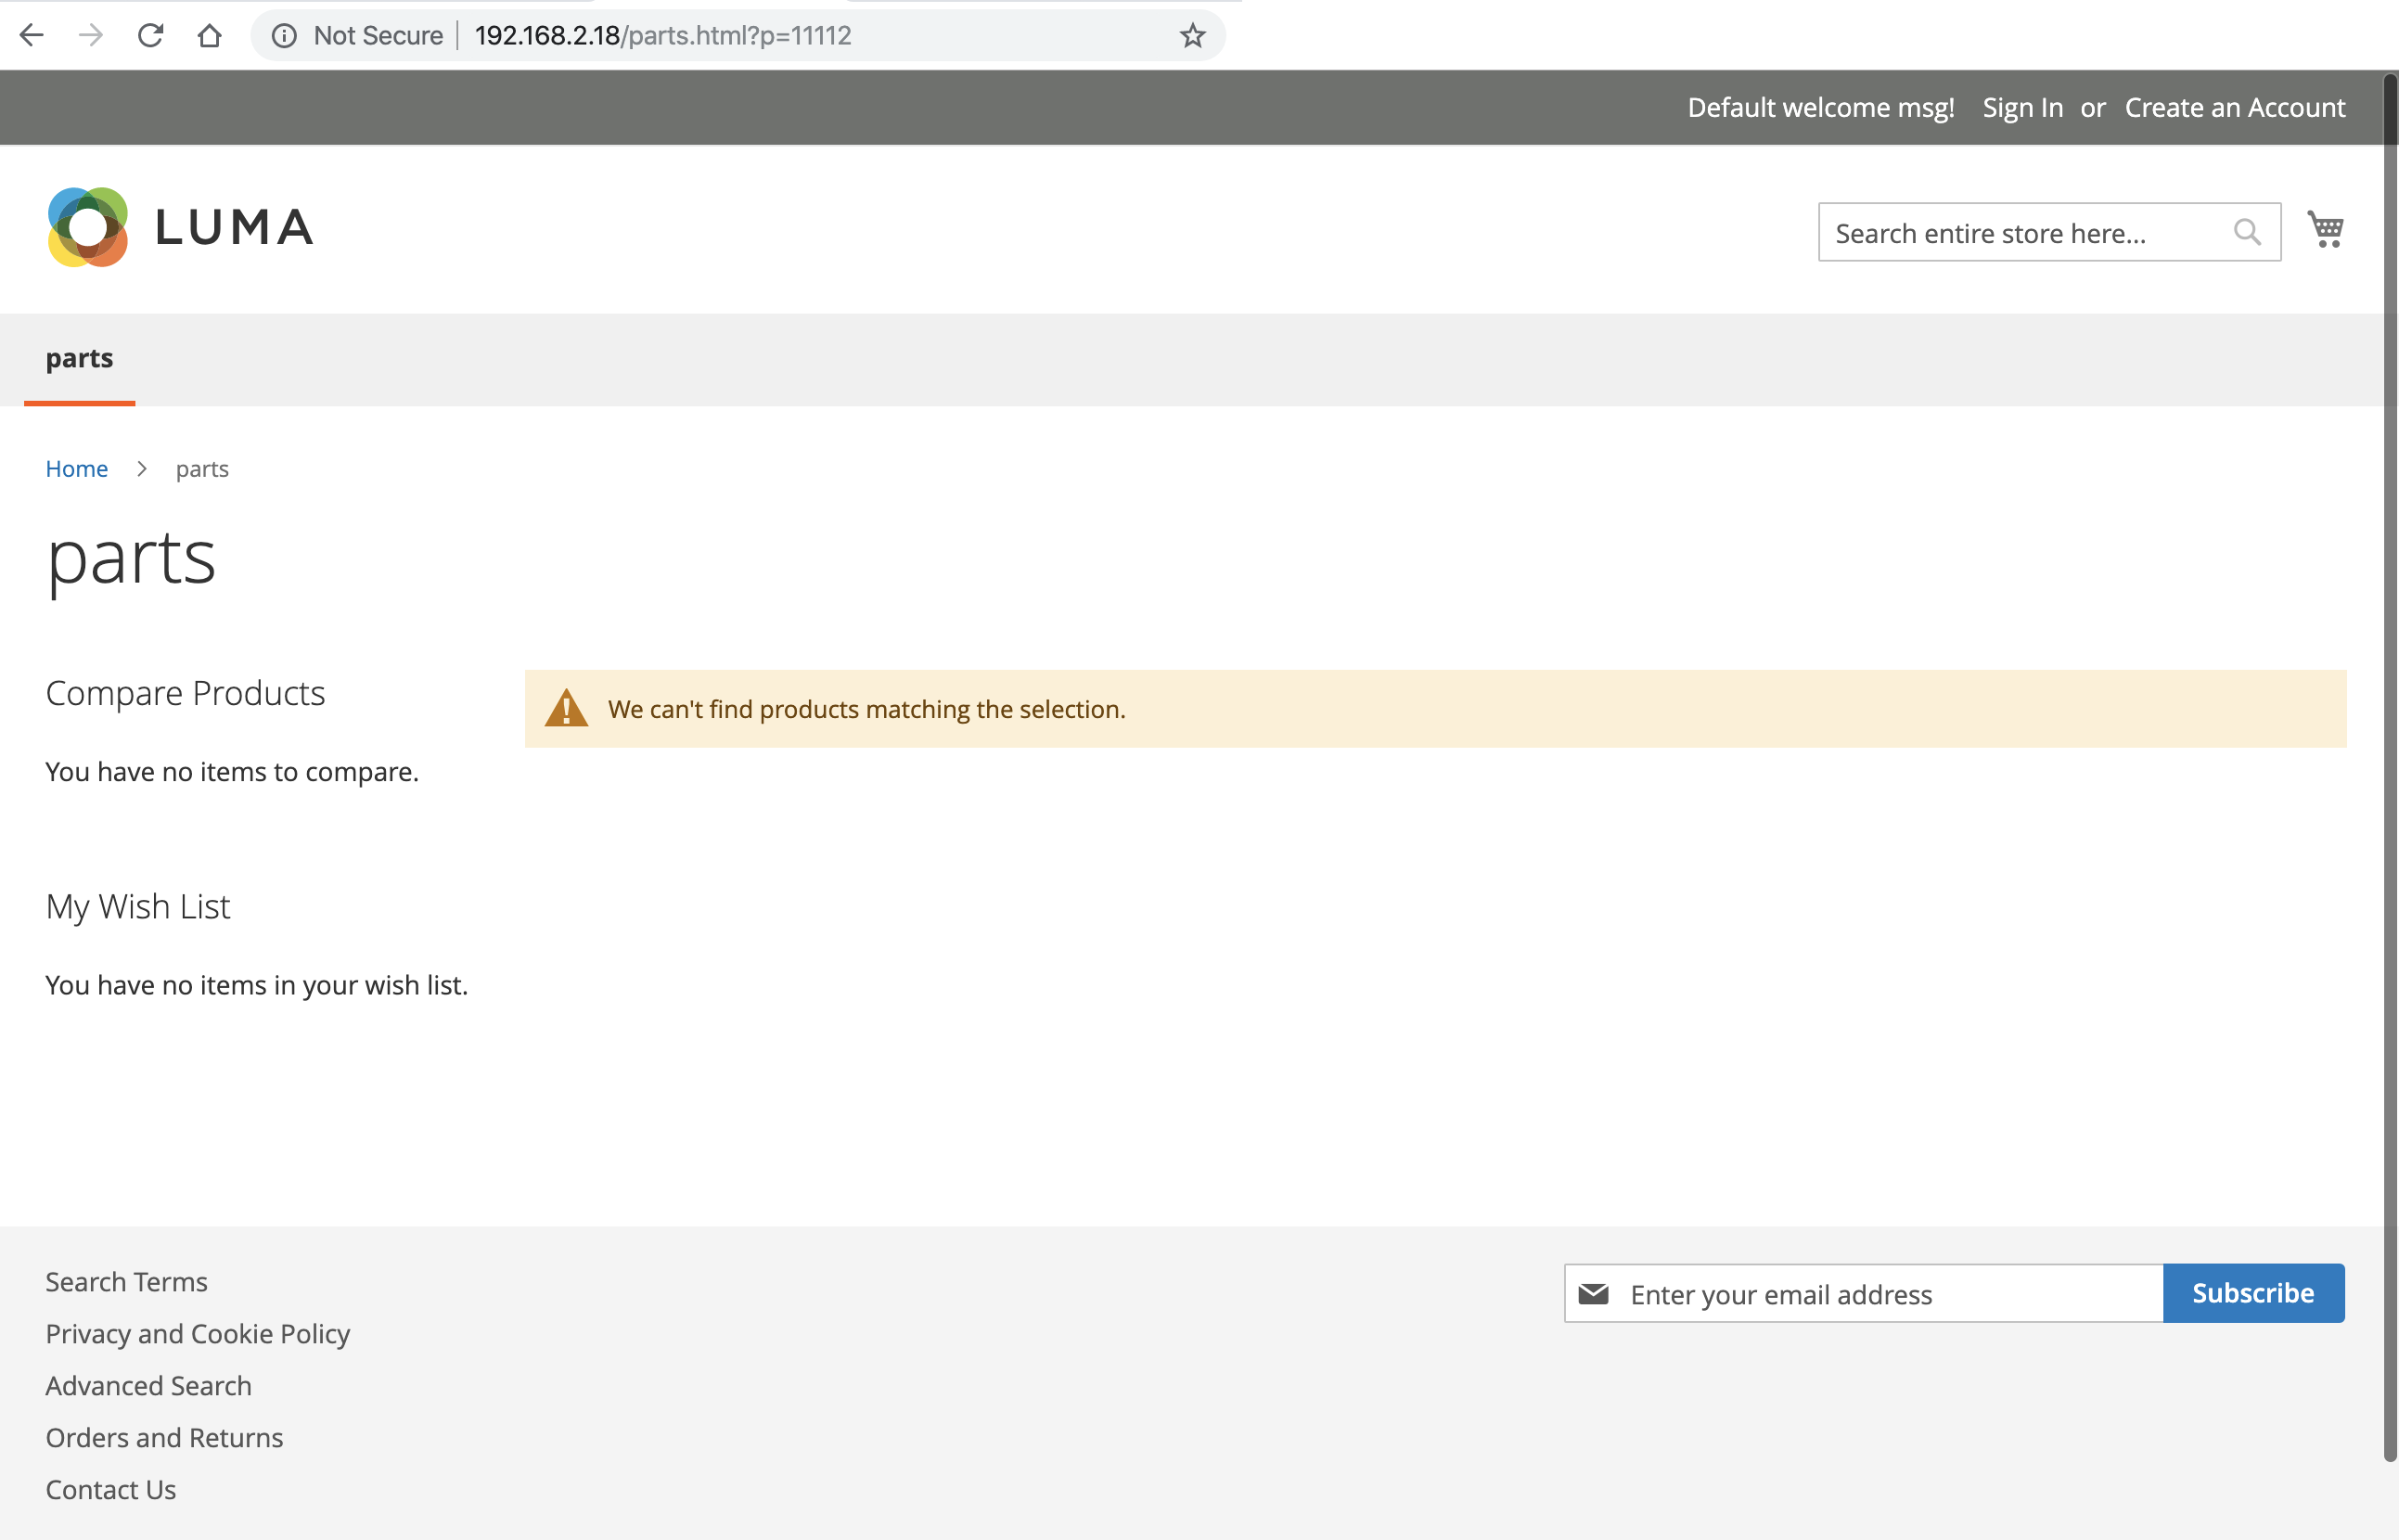The width and height of the screenshot is (2399, 1540).
Task: Open Privacy and Cookie Policy link
Action: (197, 1334)
